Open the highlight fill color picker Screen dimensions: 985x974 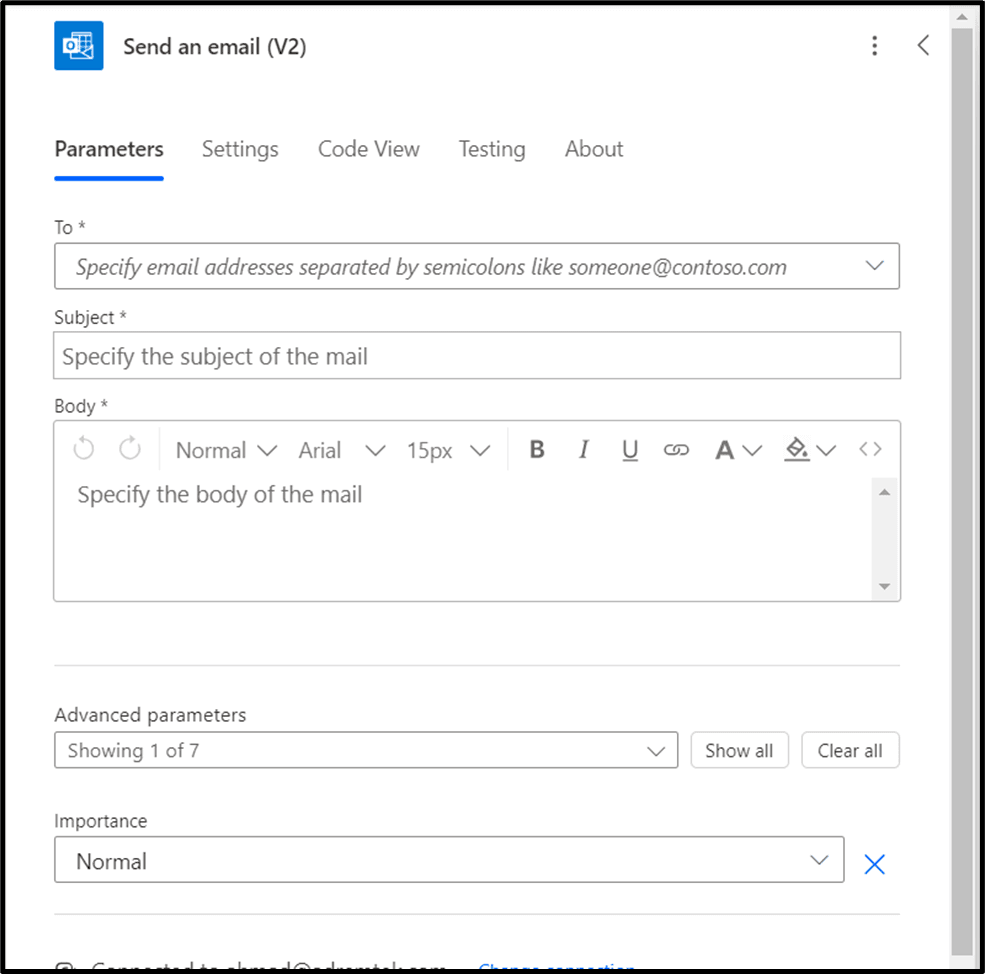coord(810,450)
